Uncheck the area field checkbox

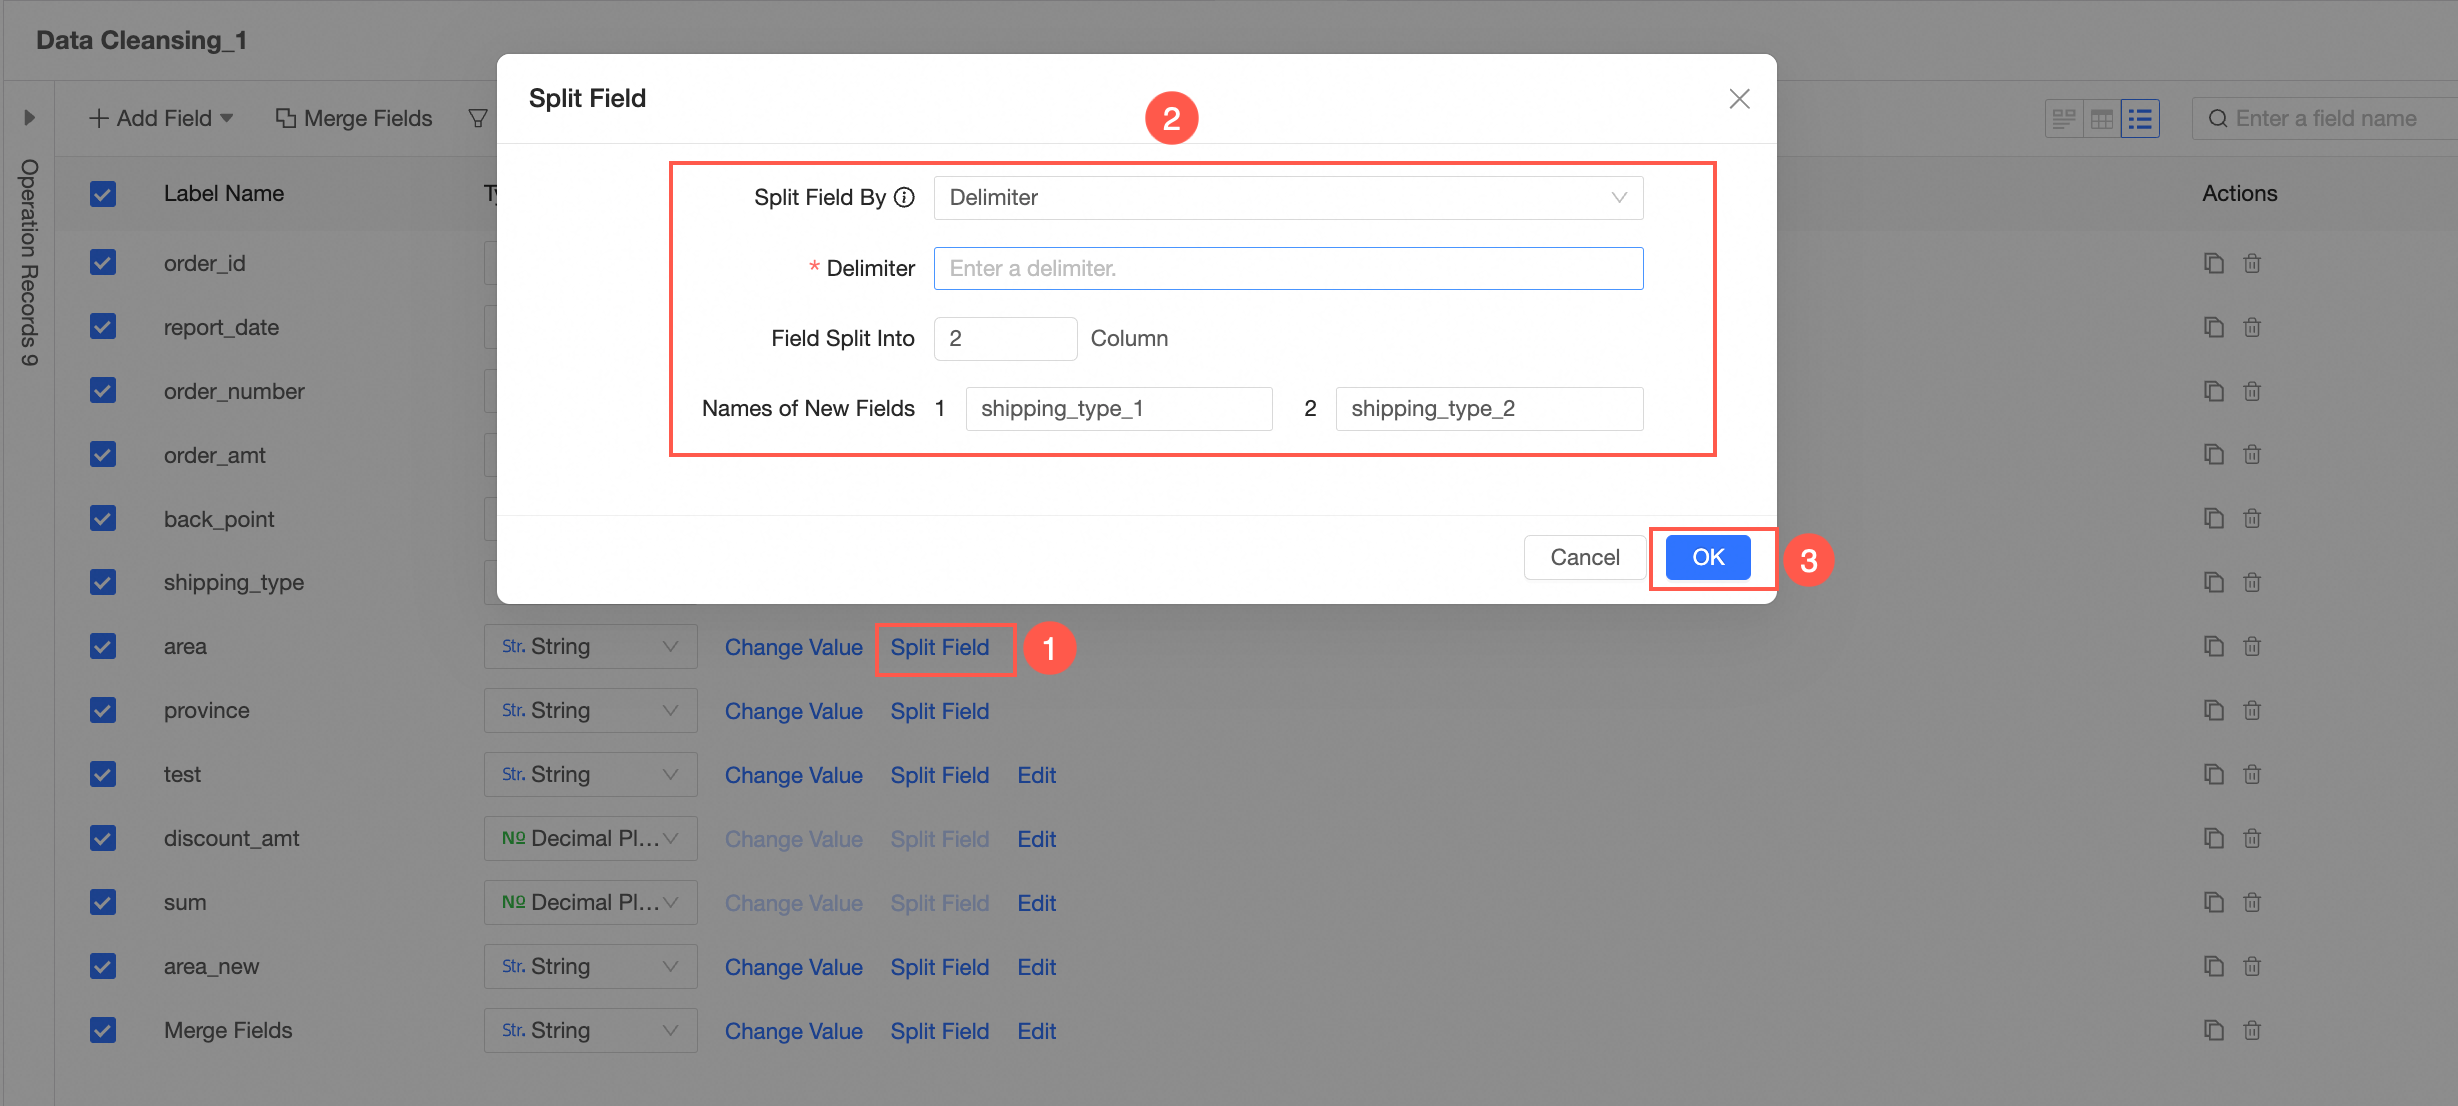[x=103, y=646]
